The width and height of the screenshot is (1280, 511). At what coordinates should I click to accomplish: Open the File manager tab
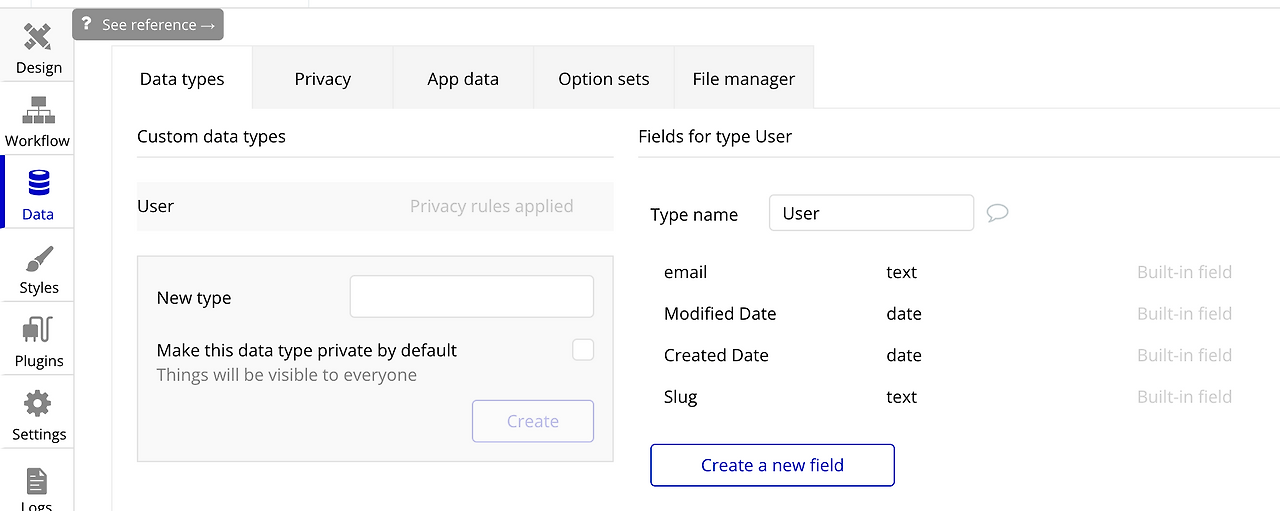[x=743, y=79]
